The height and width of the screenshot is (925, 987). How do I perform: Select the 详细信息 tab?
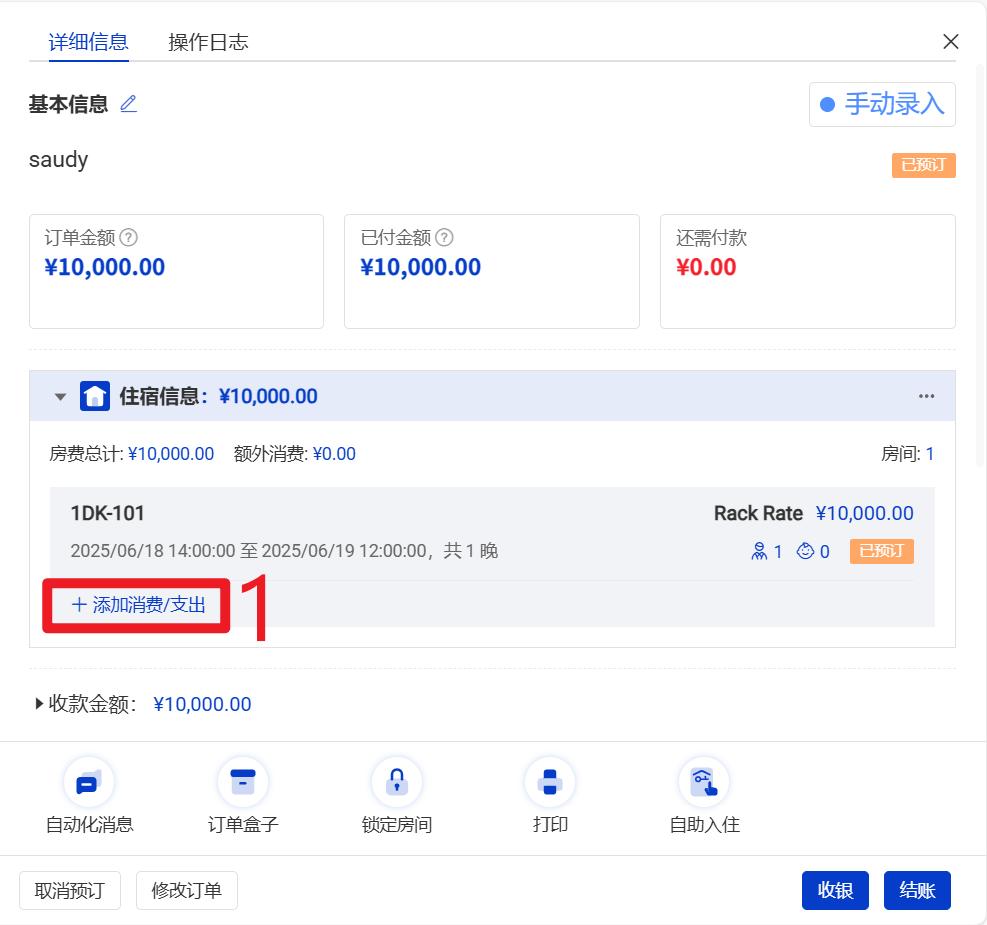[x=88, y=42]
